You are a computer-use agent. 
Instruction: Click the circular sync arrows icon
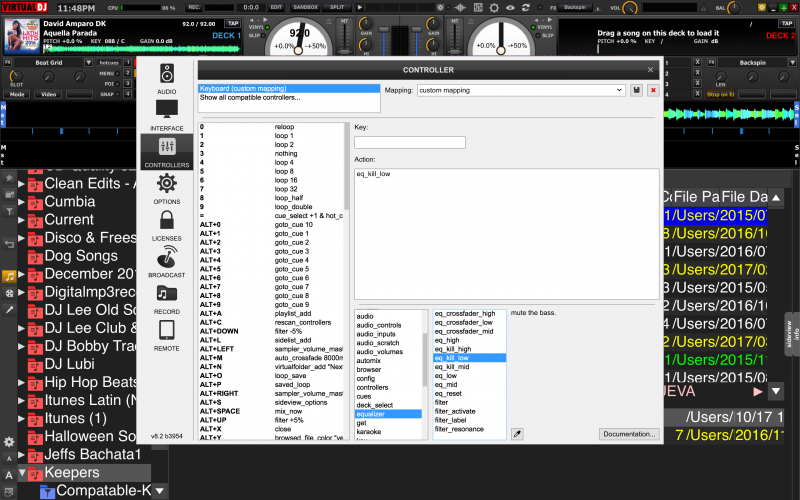coord(526,7)
